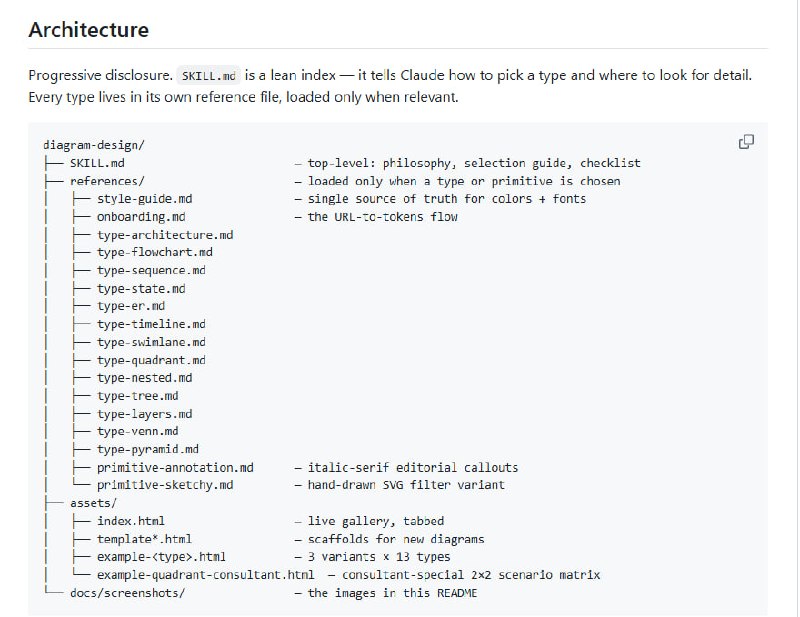
Task: Click example-quadrant-consultant.html entry
Action: pos(205,575)
